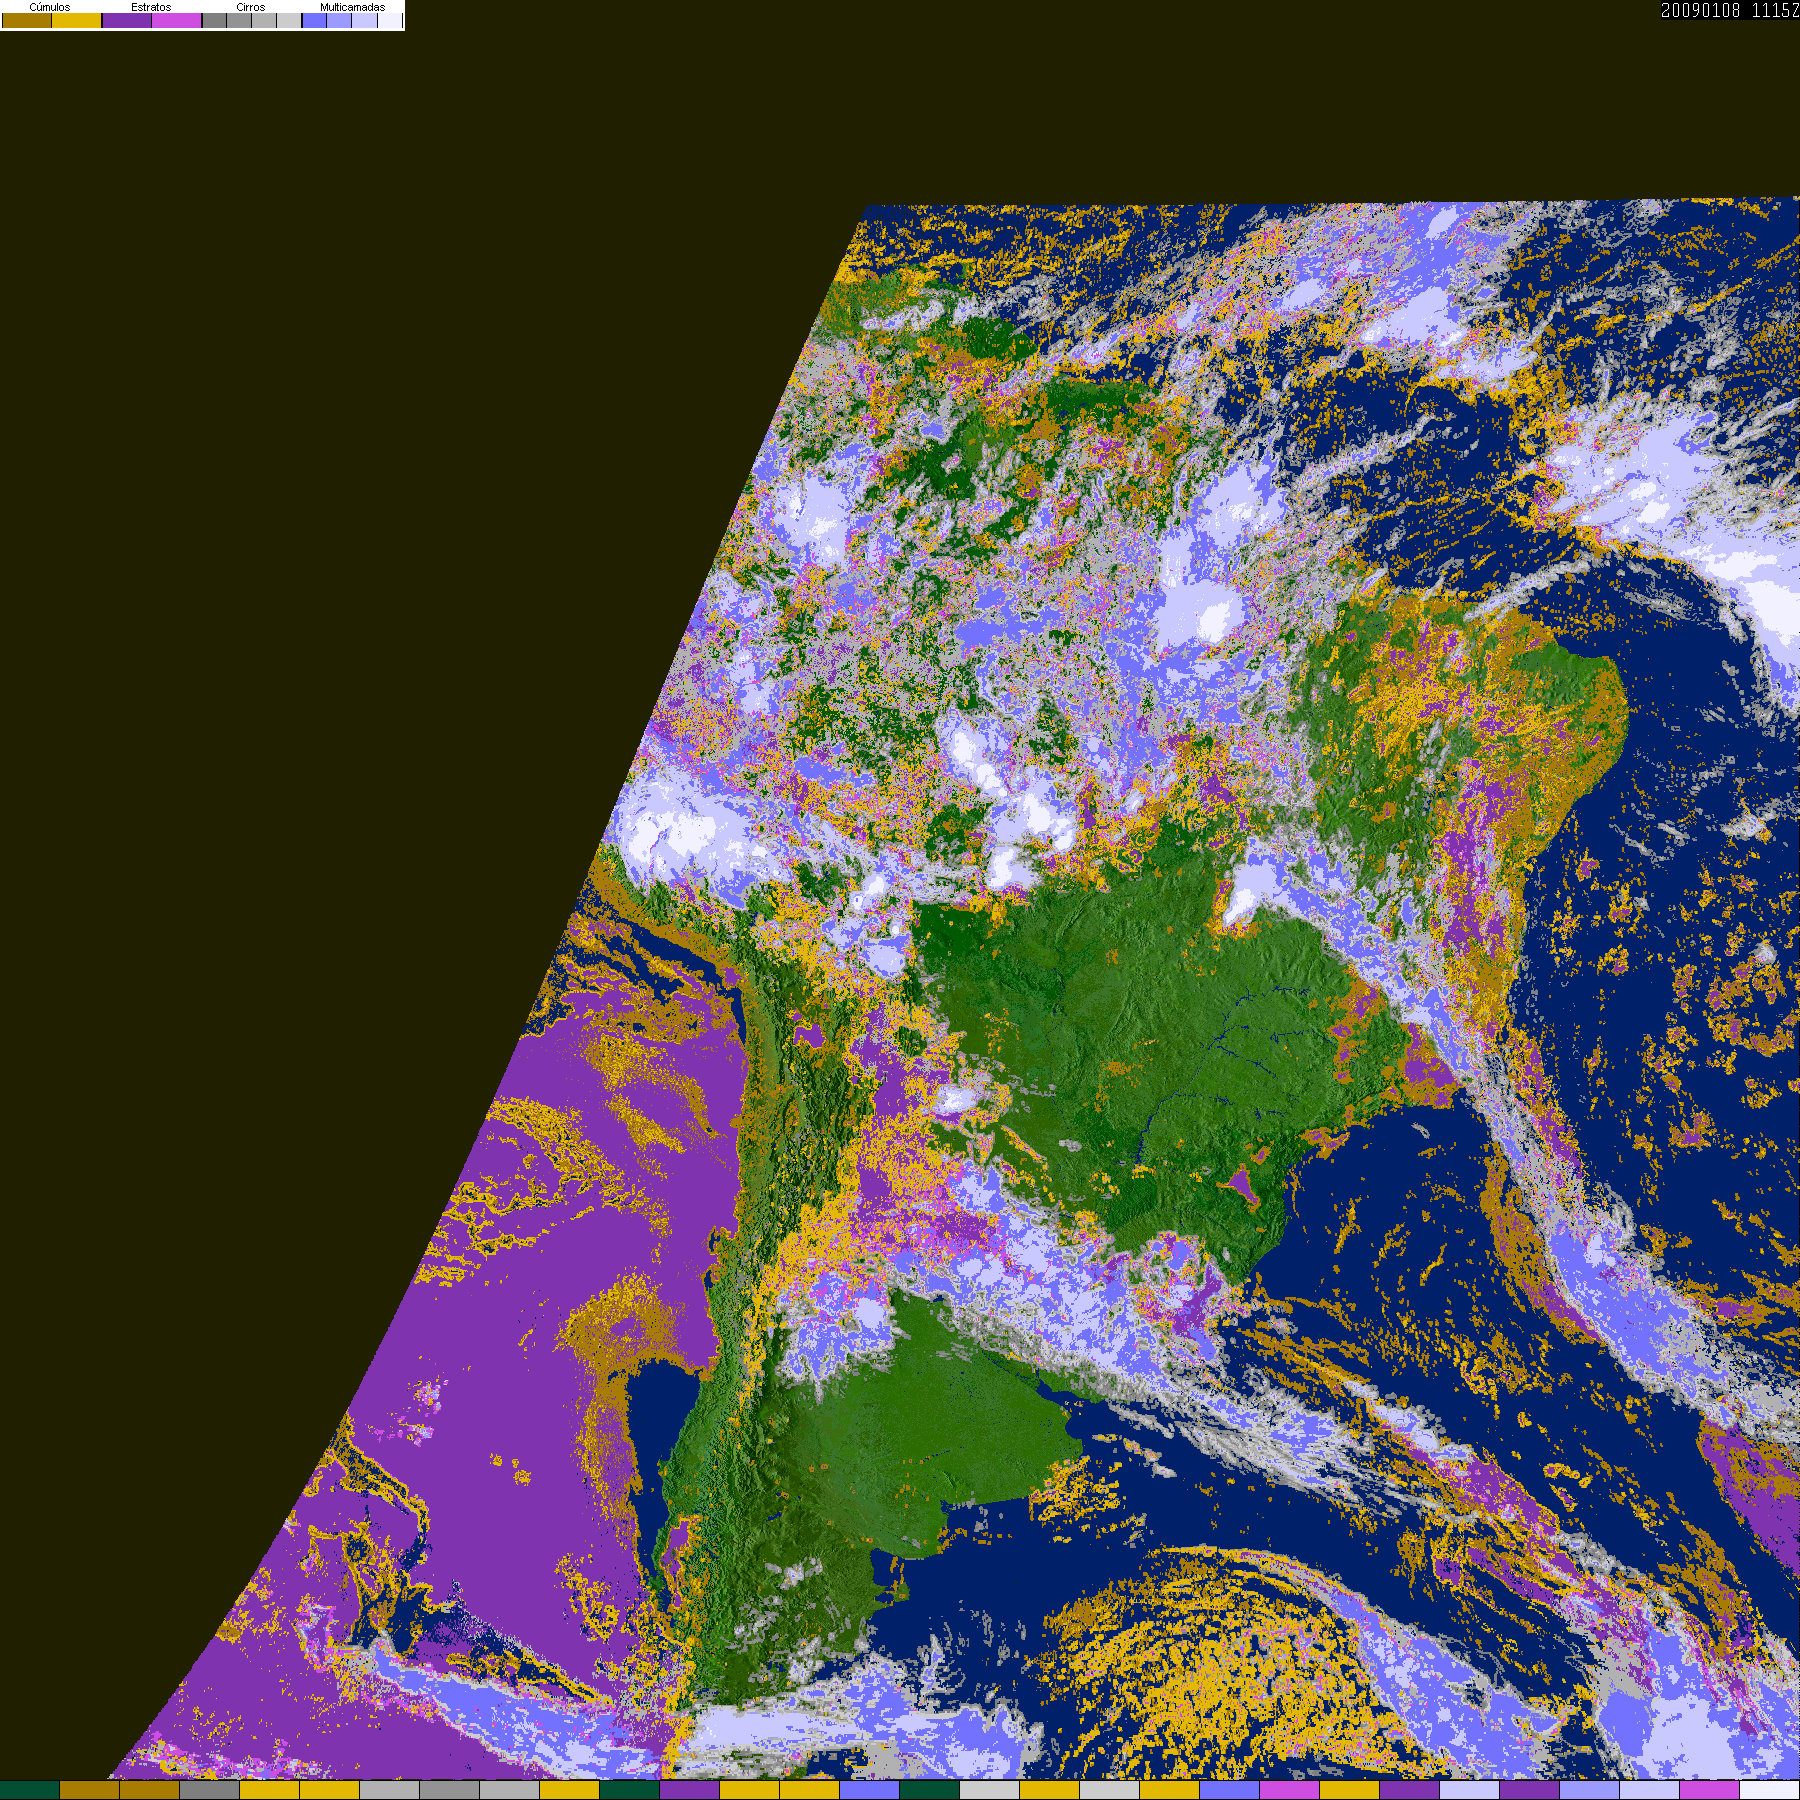The image size is (1800, 1800).
Task: Choose the pale lavender Multicamadas swatch
Action: click(x=364, y=21)
